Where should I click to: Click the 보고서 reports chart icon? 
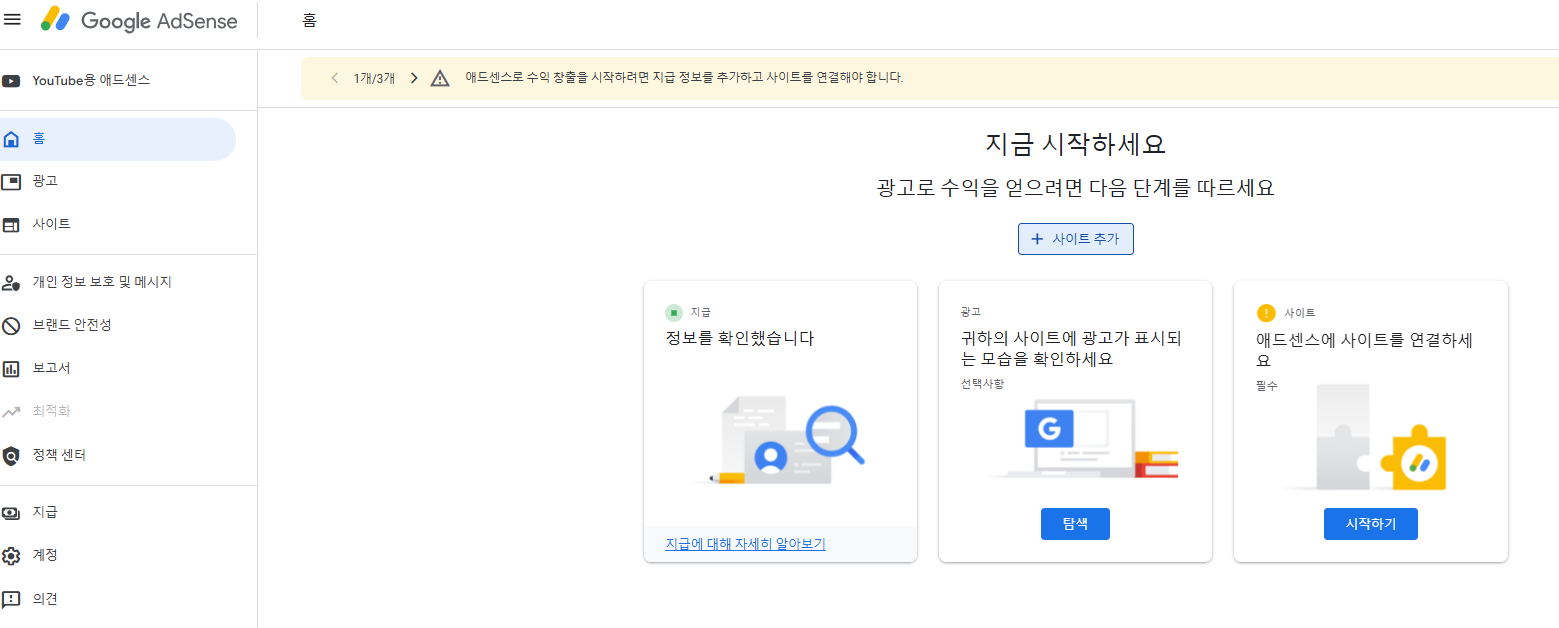[x=11, y=368]
